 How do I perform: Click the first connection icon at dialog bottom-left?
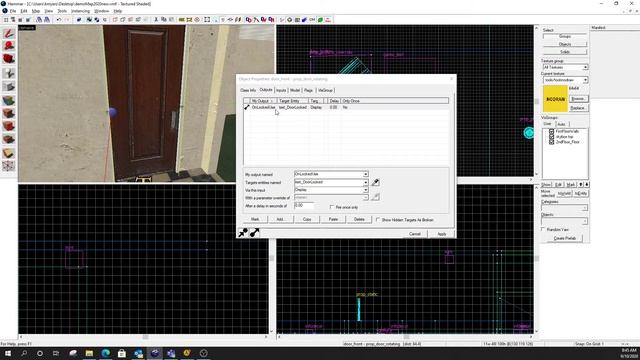tap(243, 233)
